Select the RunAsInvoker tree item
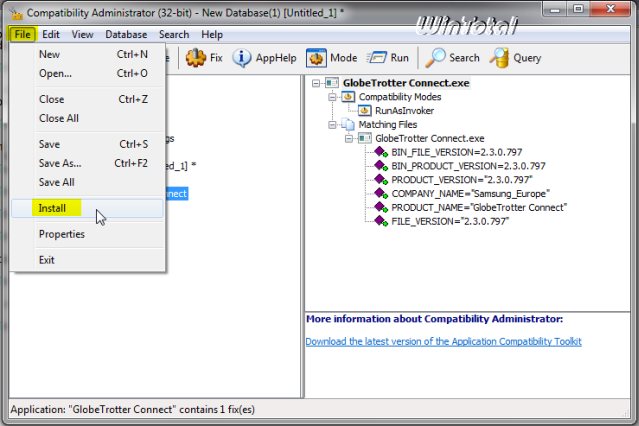639x426 pixels. point(404,111)
